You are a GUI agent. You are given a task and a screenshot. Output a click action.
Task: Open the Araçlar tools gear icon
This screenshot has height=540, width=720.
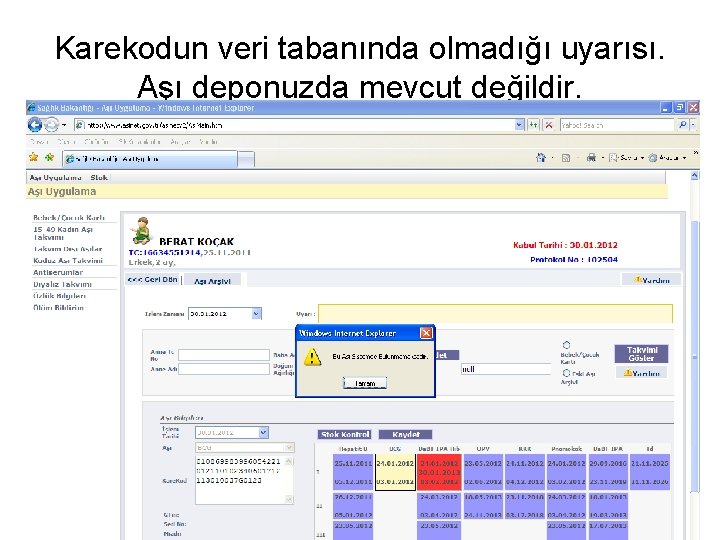[652, 158]
